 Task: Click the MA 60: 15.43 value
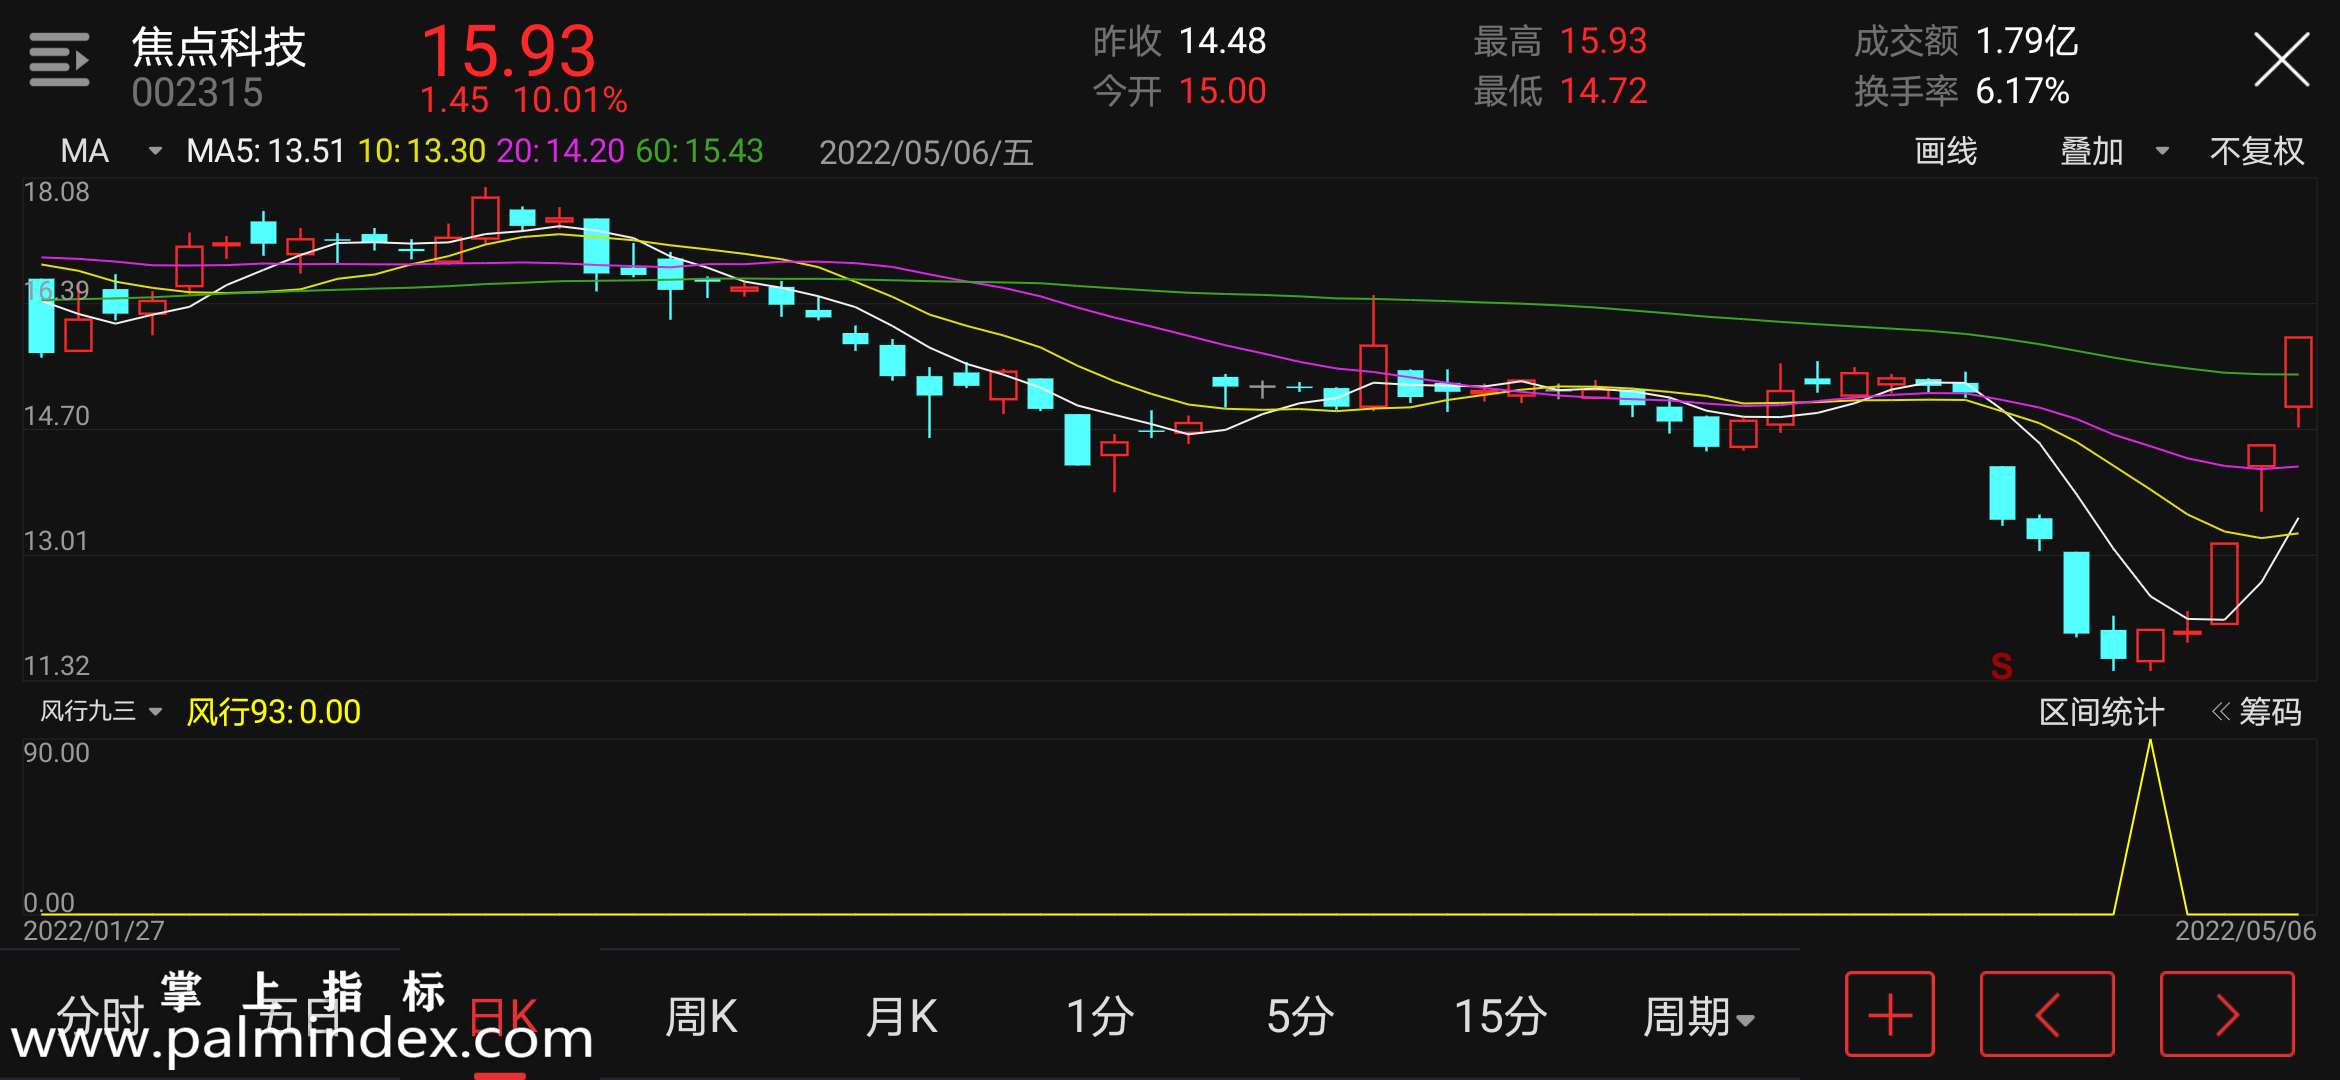point(699,151)
